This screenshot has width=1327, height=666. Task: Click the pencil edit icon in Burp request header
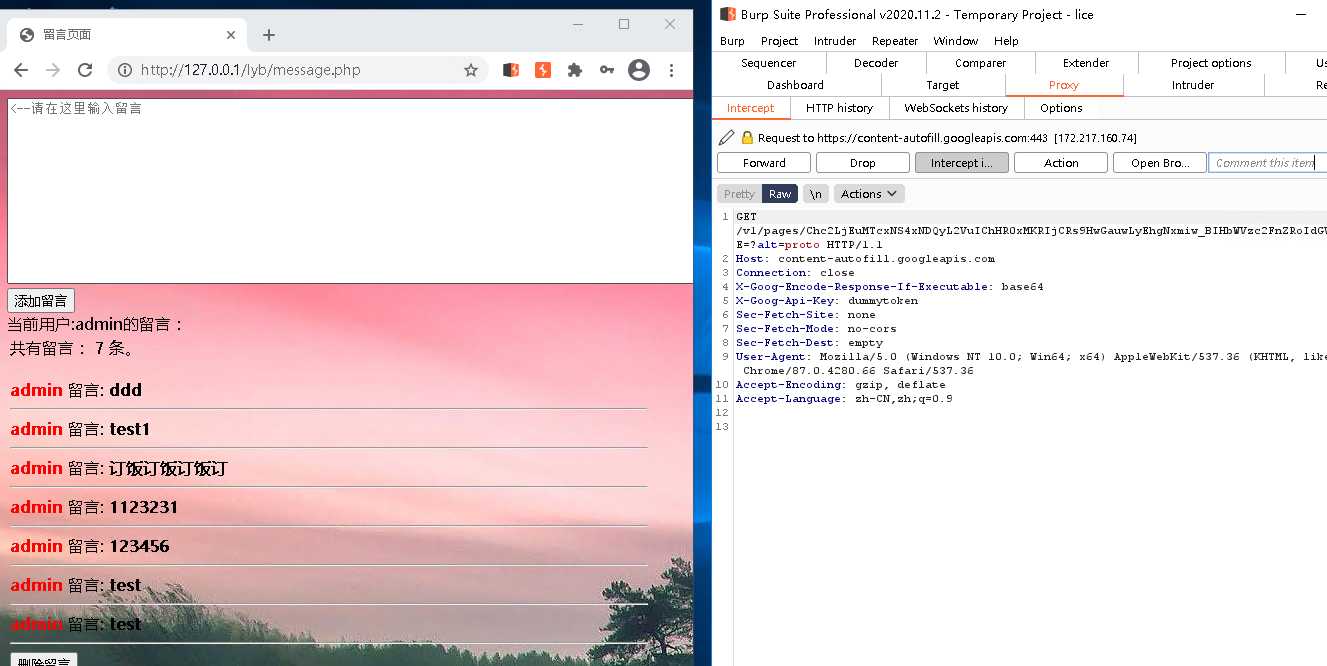click(x=727, y=138)
